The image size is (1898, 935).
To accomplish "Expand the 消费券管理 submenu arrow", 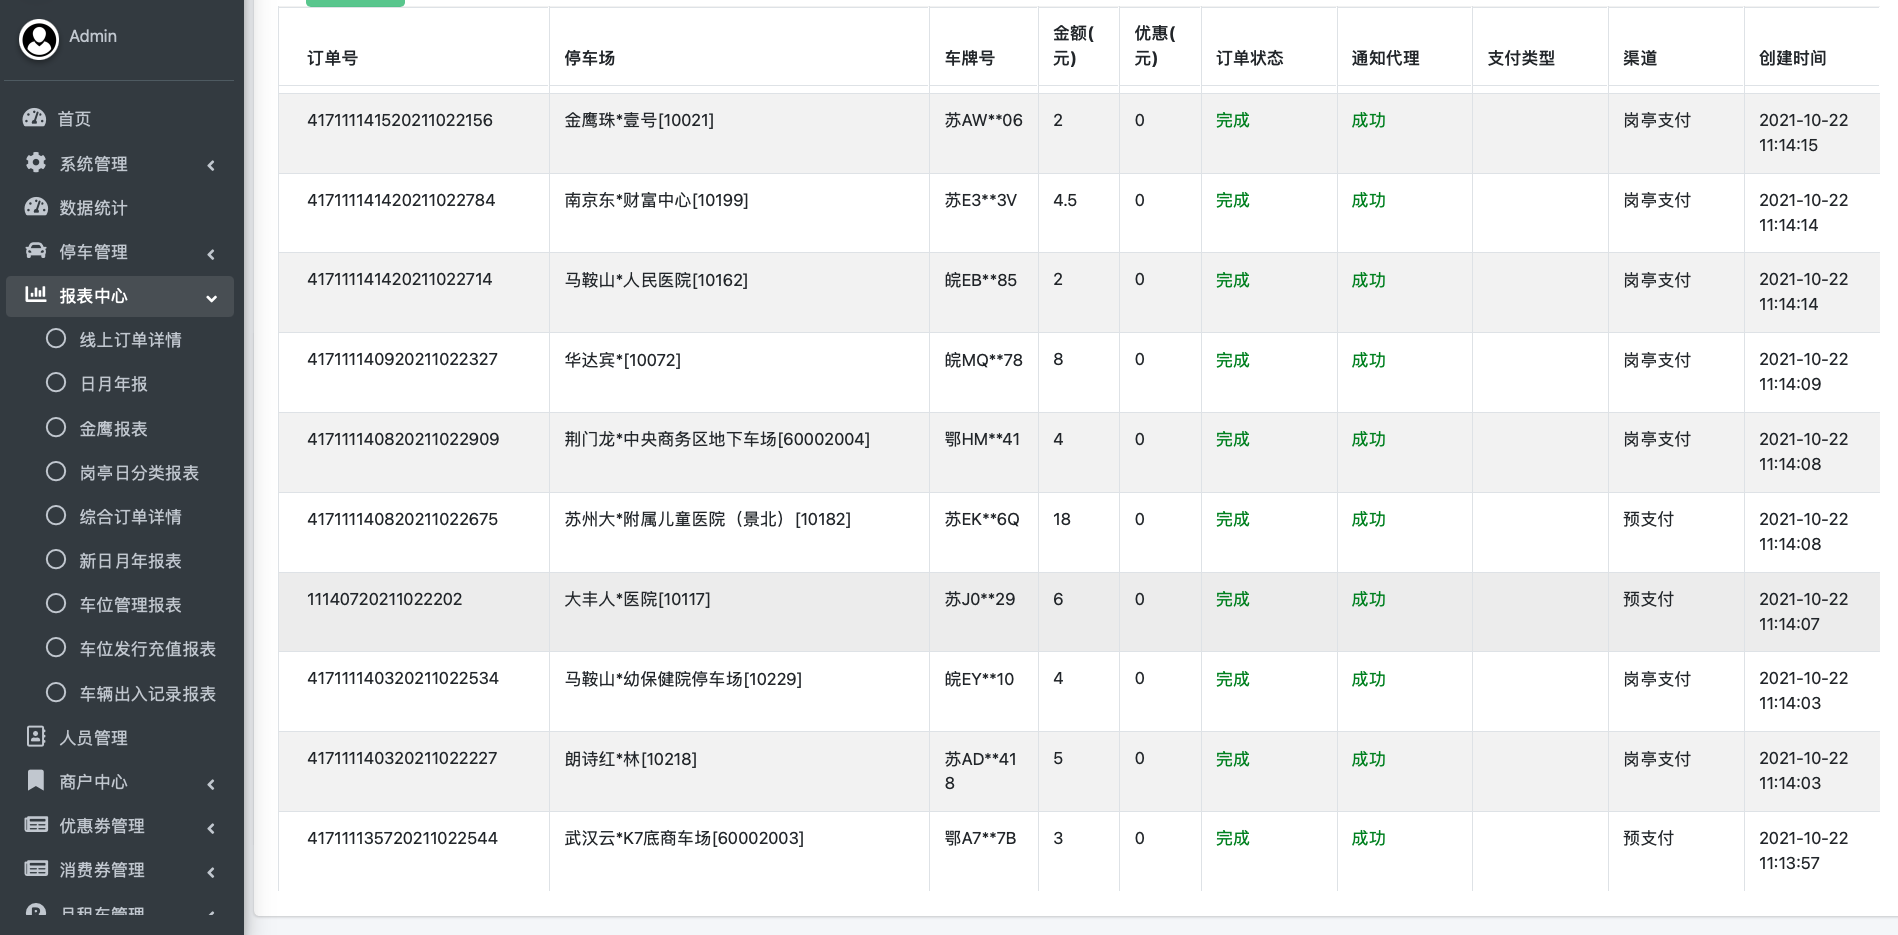I will point(211,872).
